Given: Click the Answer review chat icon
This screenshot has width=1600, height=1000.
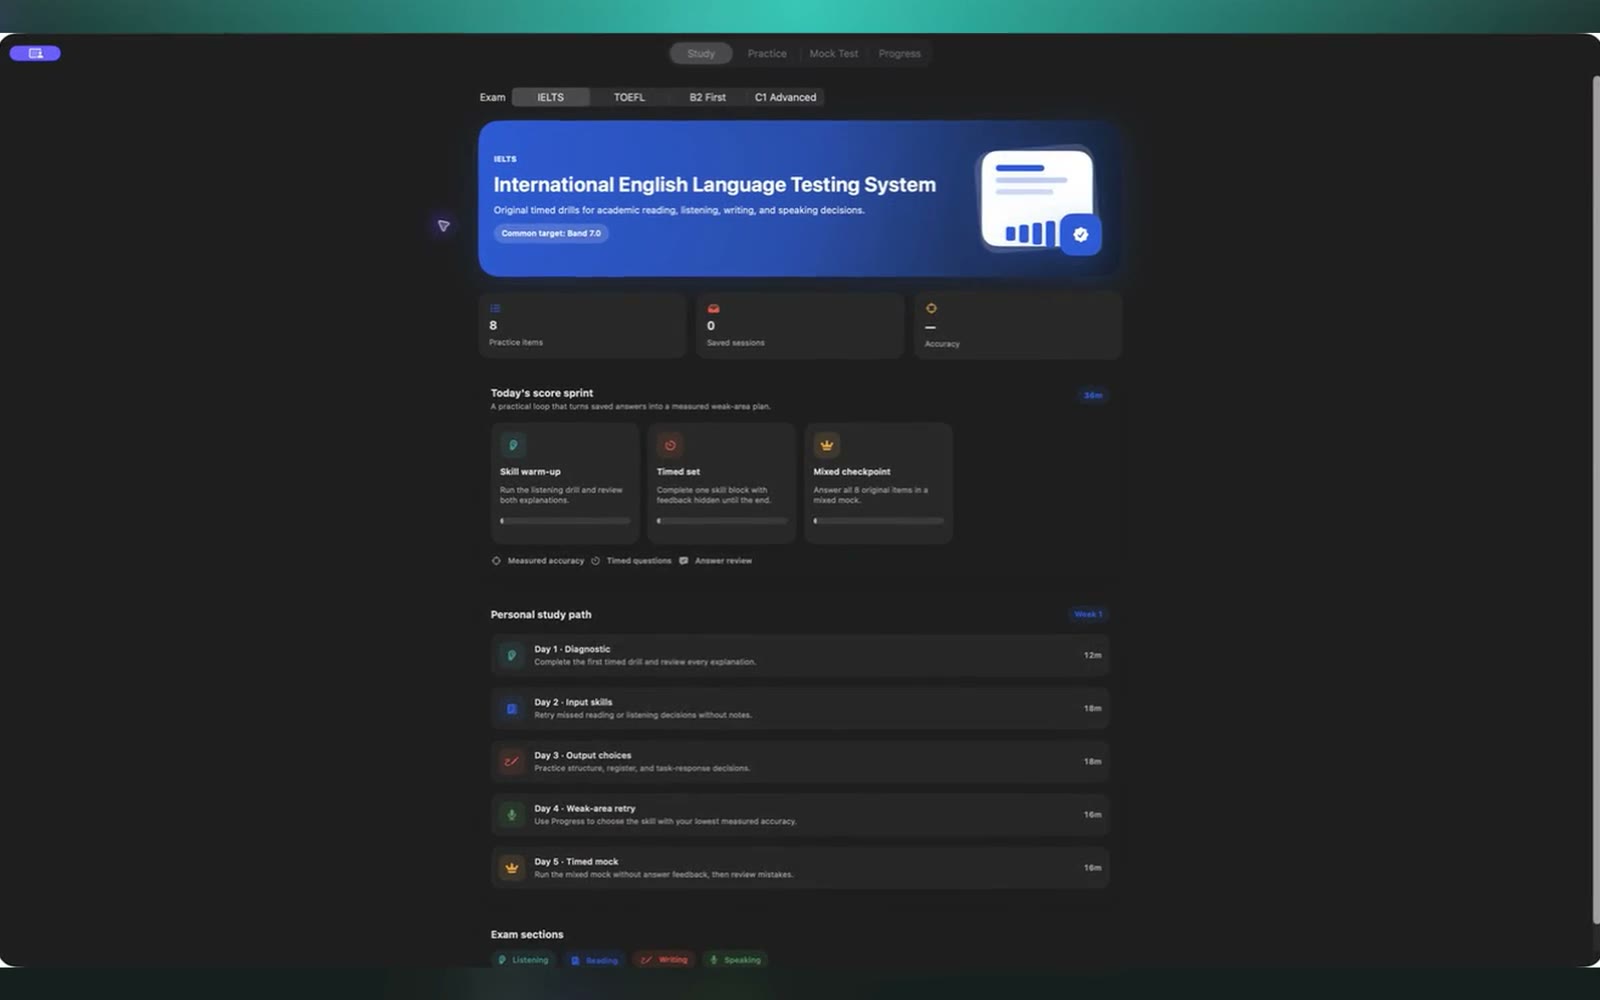Looking at the screenshot, I should 684,561.
